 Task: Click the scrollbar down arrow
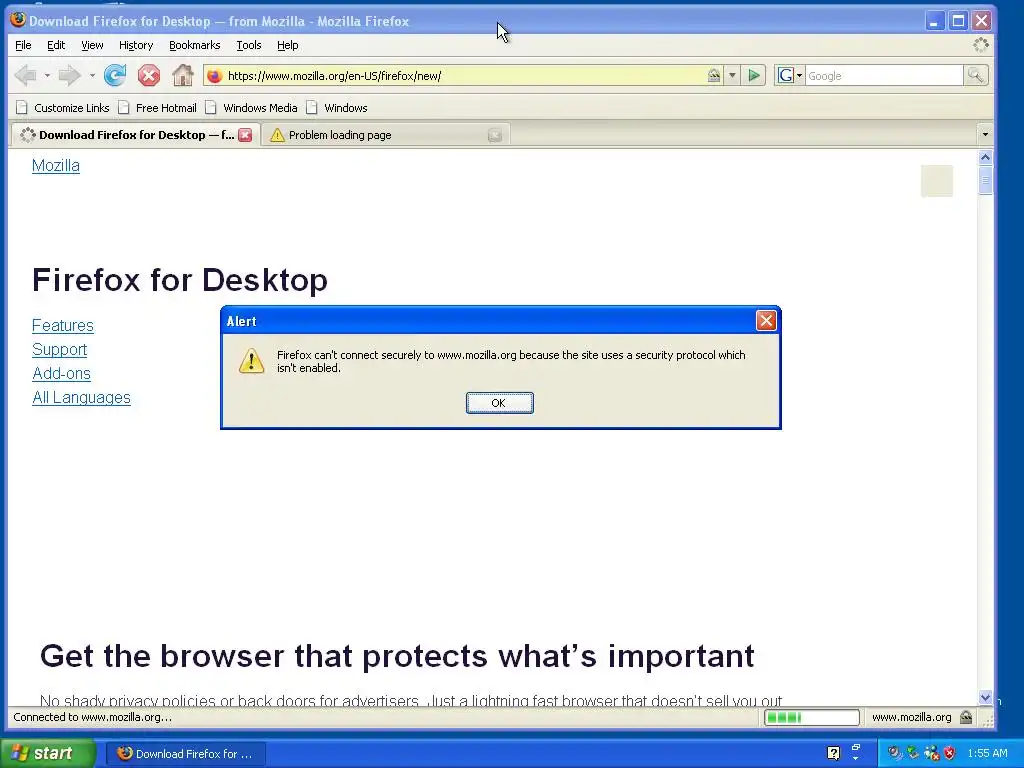[985, 697]
